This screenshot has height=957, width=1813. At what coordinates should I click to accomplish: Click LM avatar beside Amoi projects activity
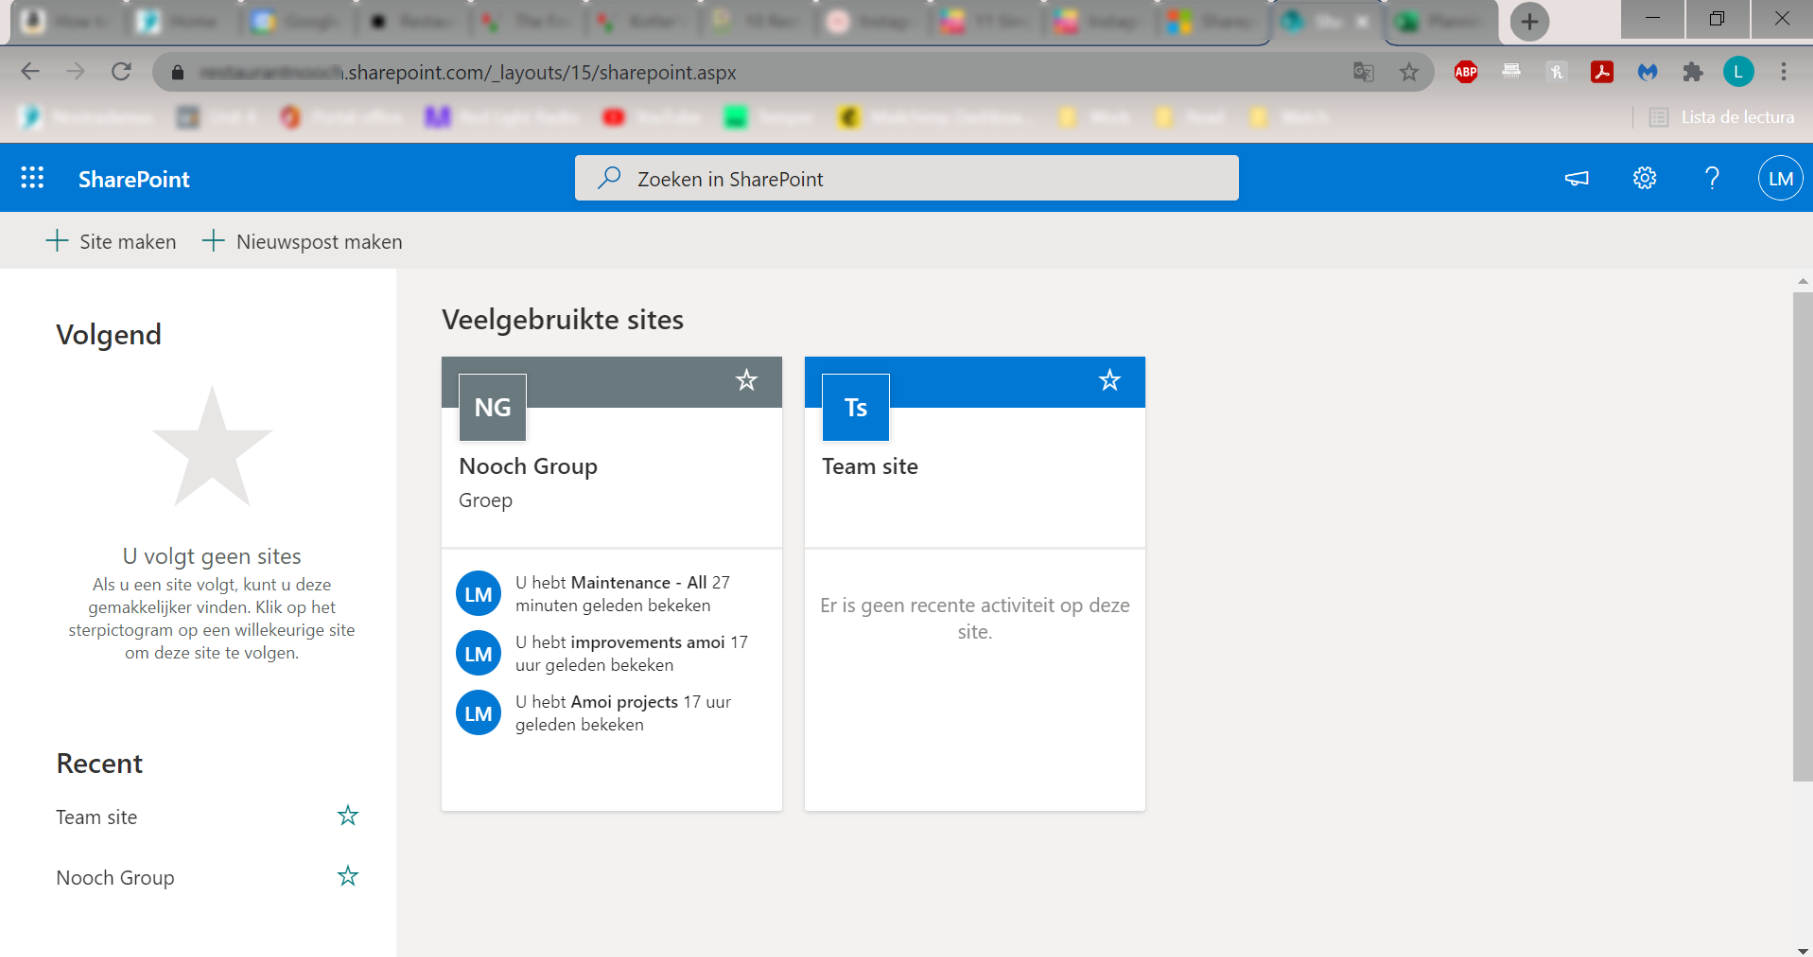click(479, 713)
